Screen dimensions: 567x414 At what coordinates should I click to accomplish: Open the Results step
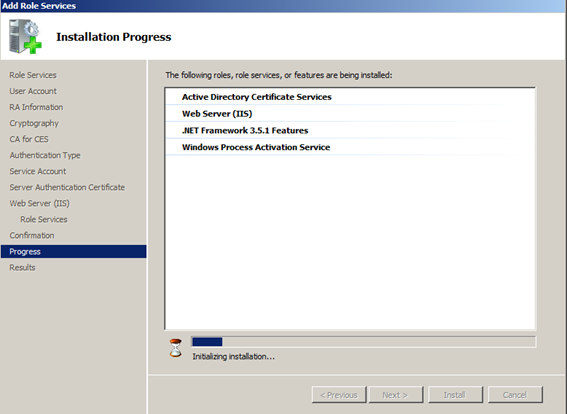(22, 268)
